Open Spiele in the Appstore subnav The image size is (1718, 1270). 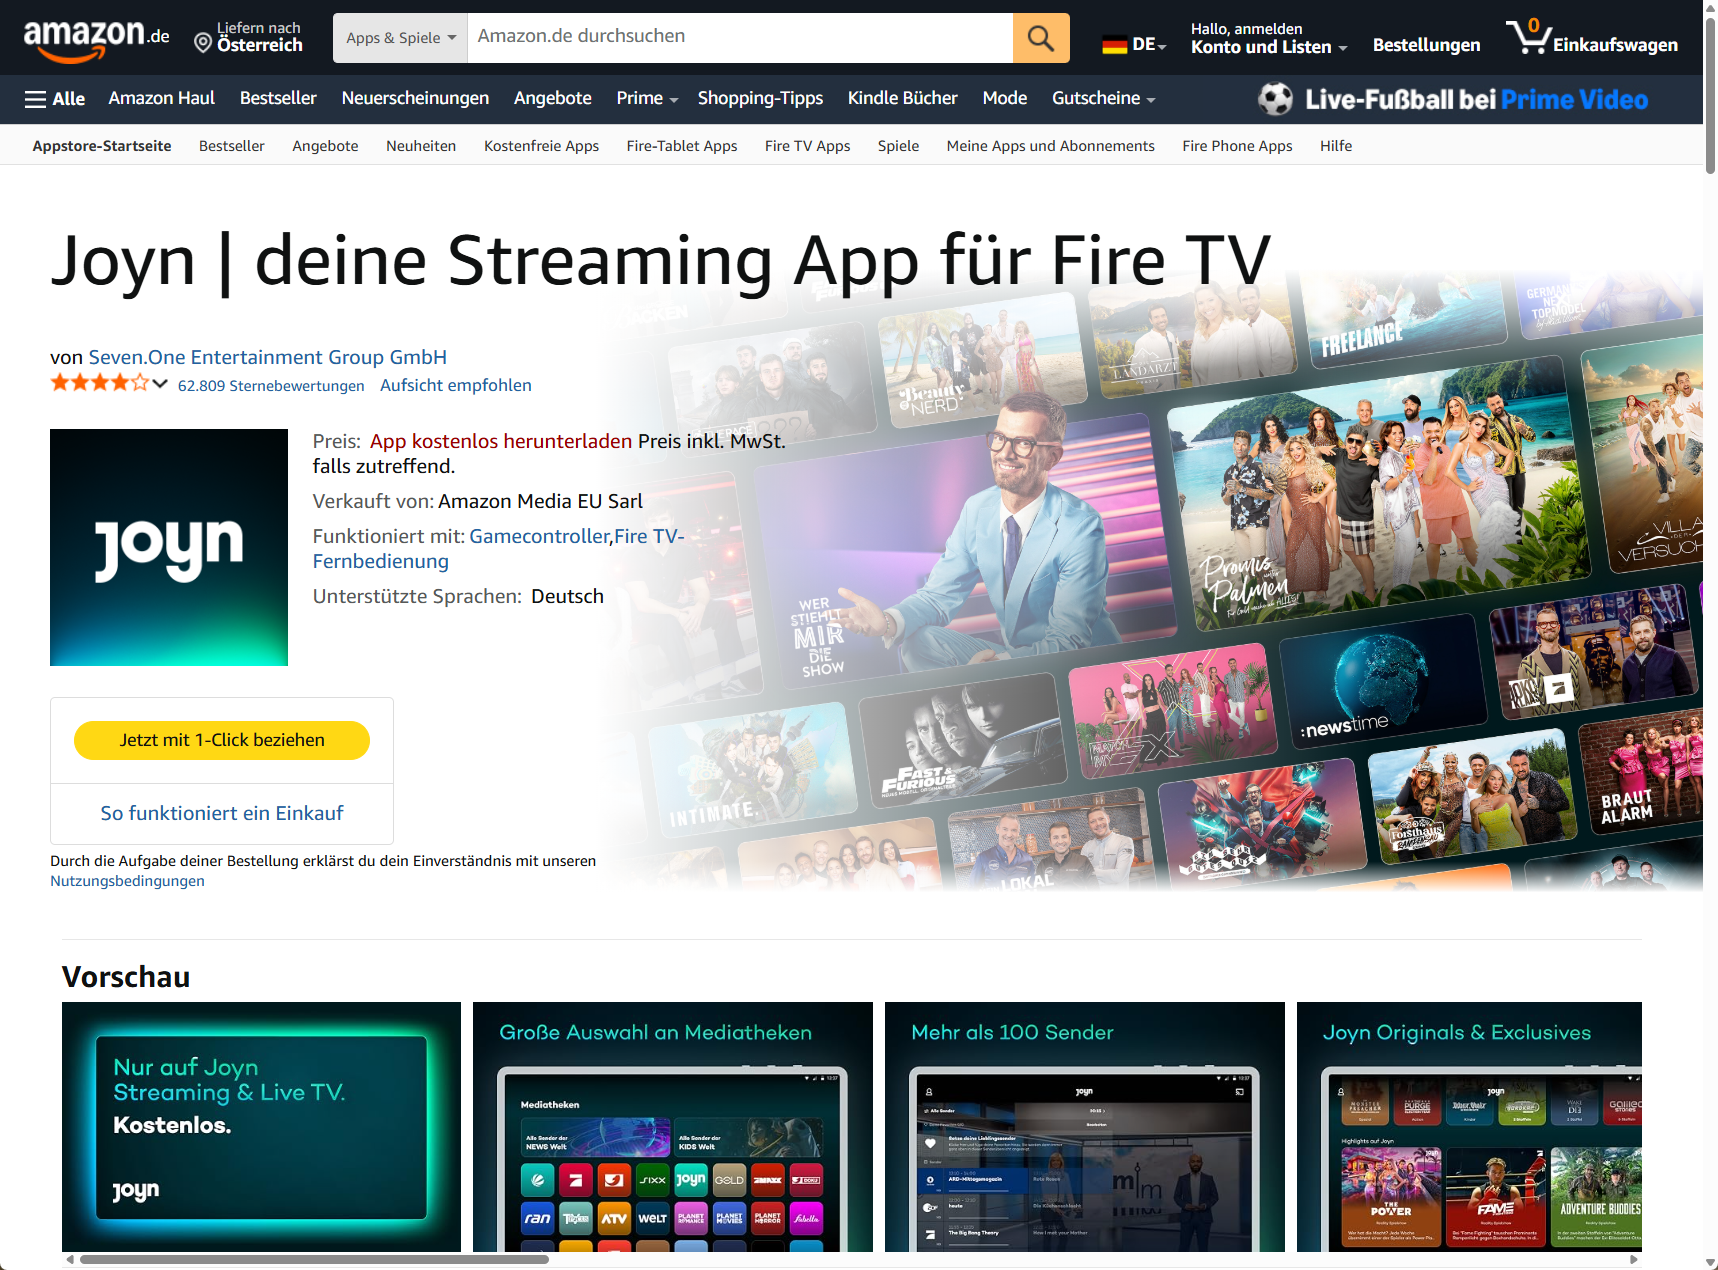[898, 146]
